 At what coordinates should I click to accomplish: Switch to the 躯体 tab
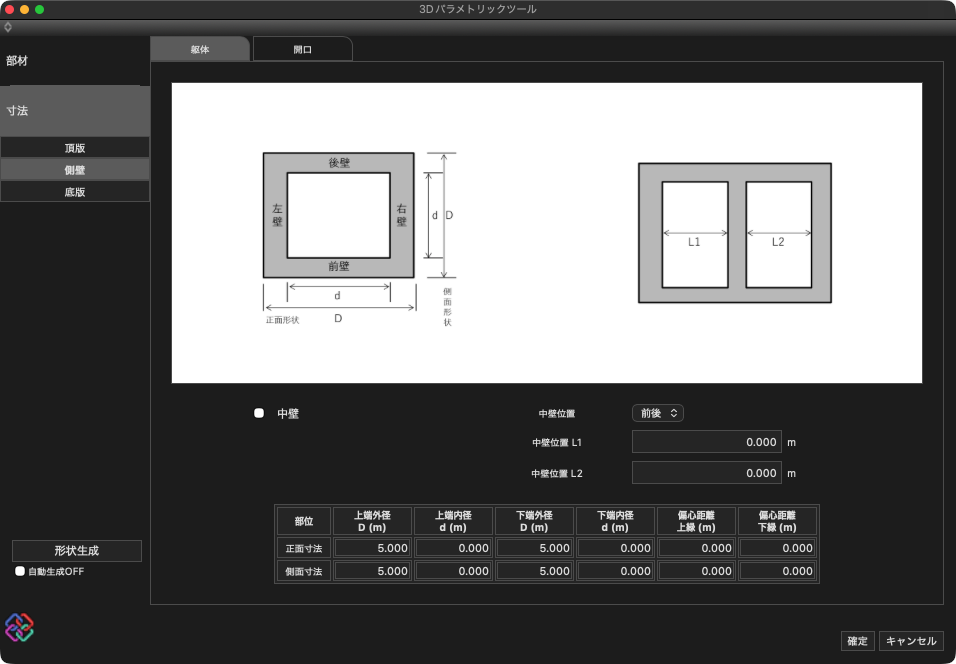point(199,49)
